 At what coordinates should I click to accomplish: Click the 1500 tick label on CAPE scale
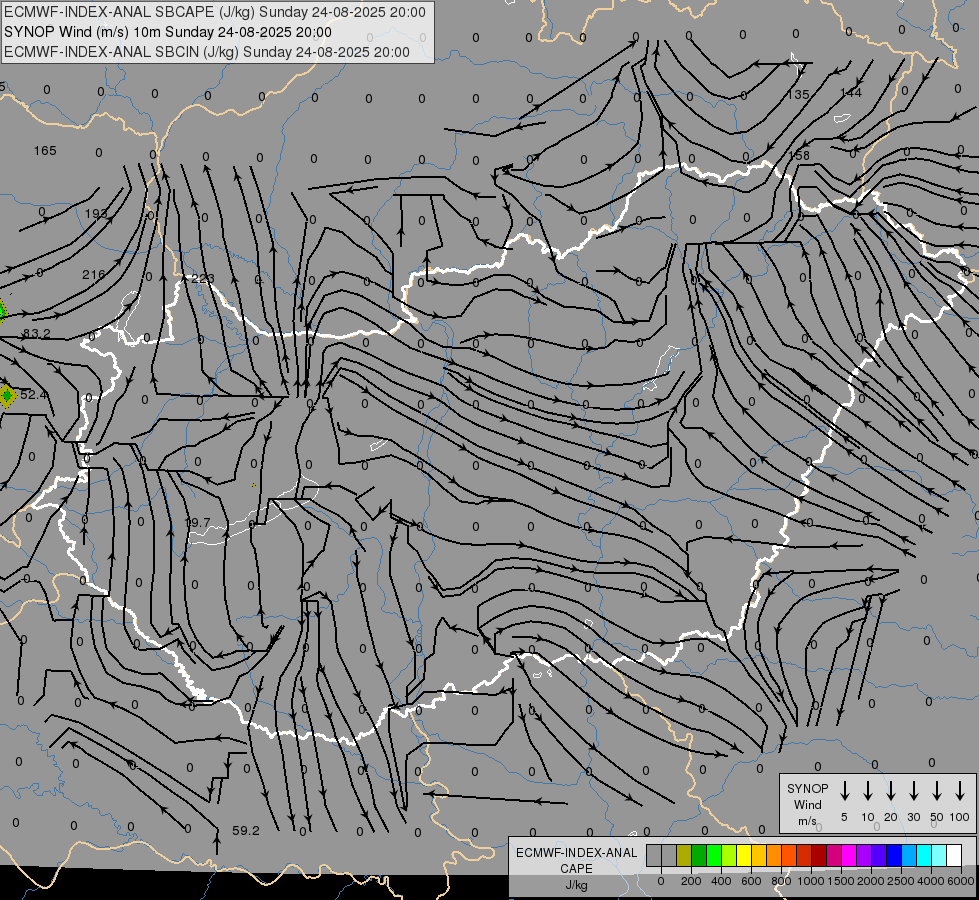(840, 881)
